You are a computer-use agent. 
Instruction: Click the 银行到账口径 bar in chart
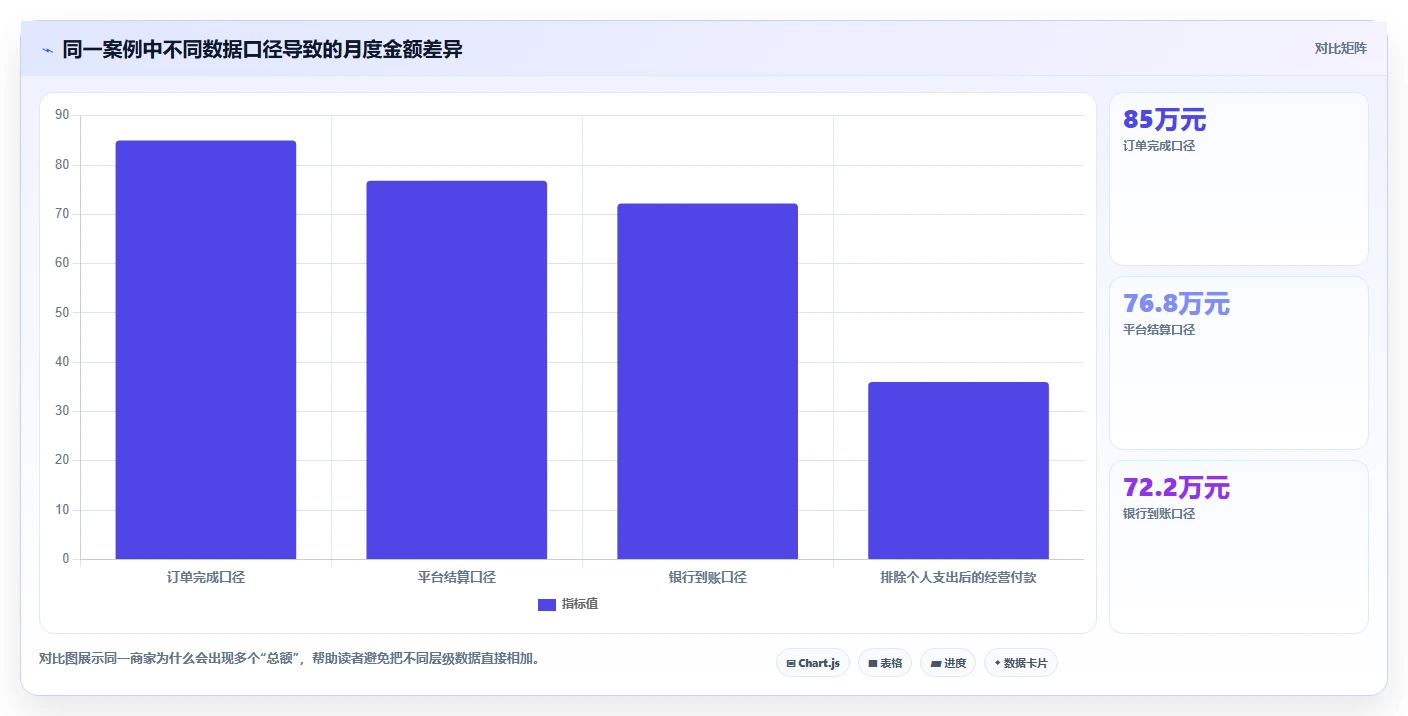click(708, 381)
